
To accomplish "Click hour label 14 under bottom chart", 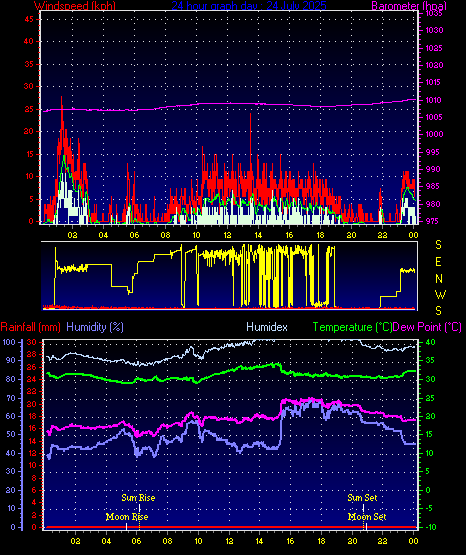I will [x=259, y=542].
